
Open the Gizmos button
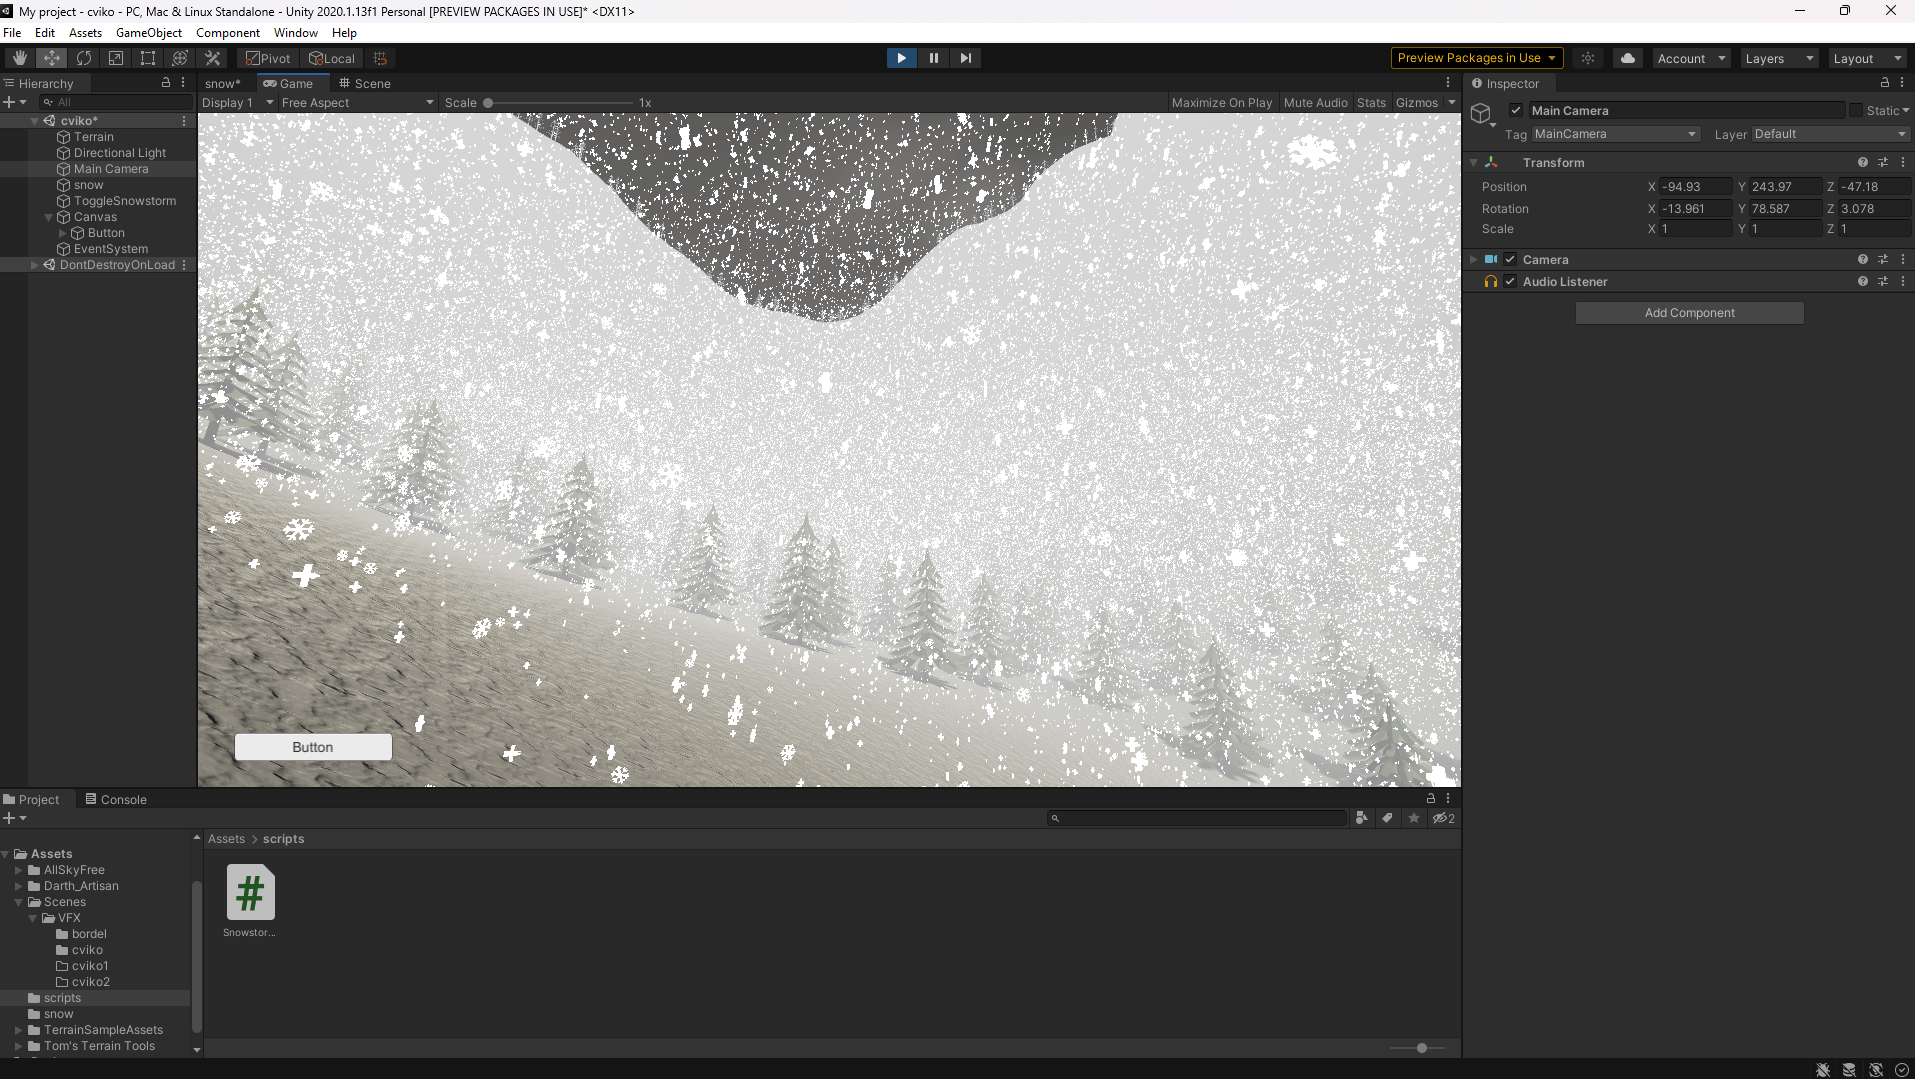1417,102
